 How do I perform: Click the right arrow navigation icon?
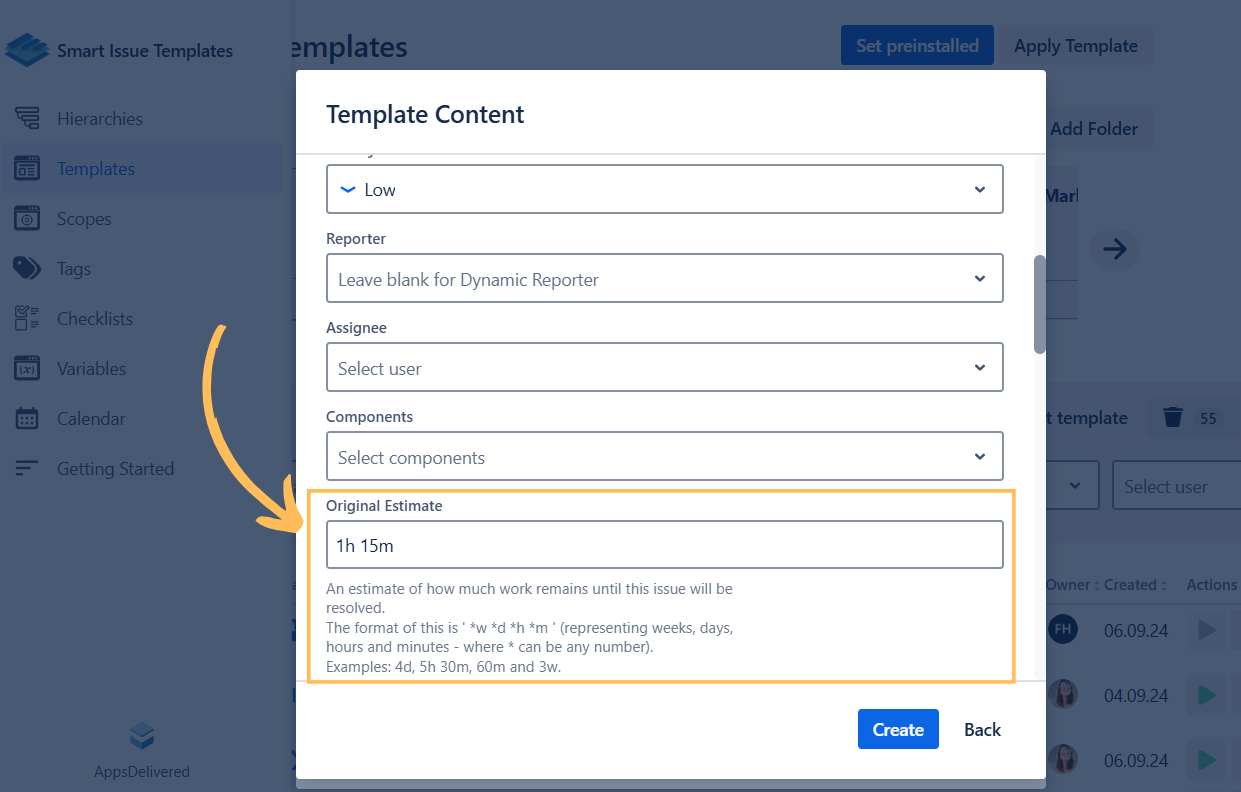1114,248
